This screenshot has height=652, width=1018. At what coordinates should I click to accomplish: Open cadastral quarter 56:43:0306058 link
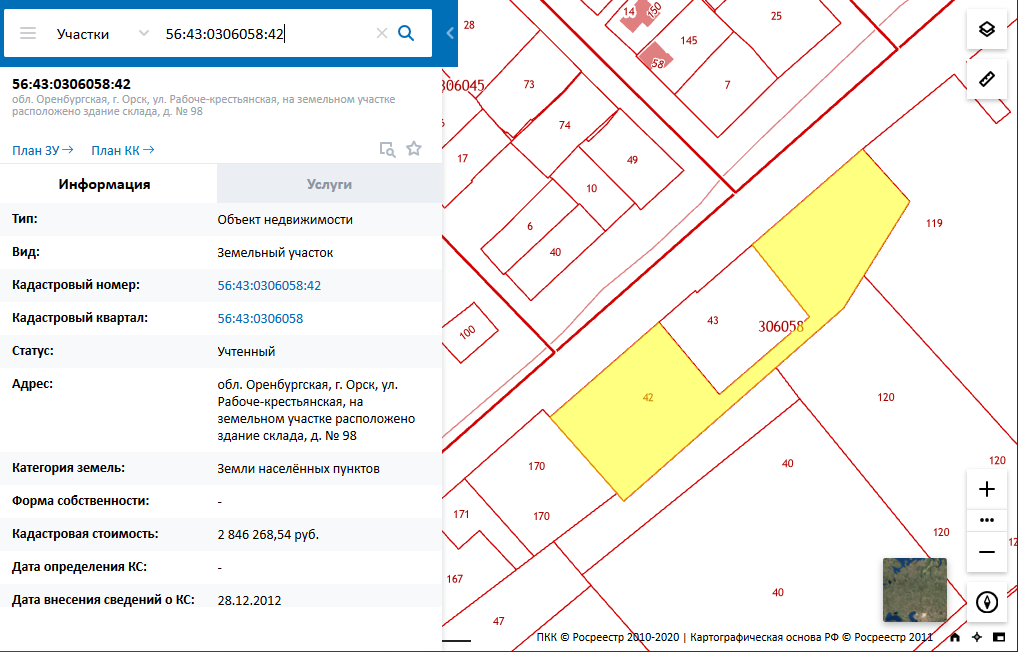coord(260,318)
